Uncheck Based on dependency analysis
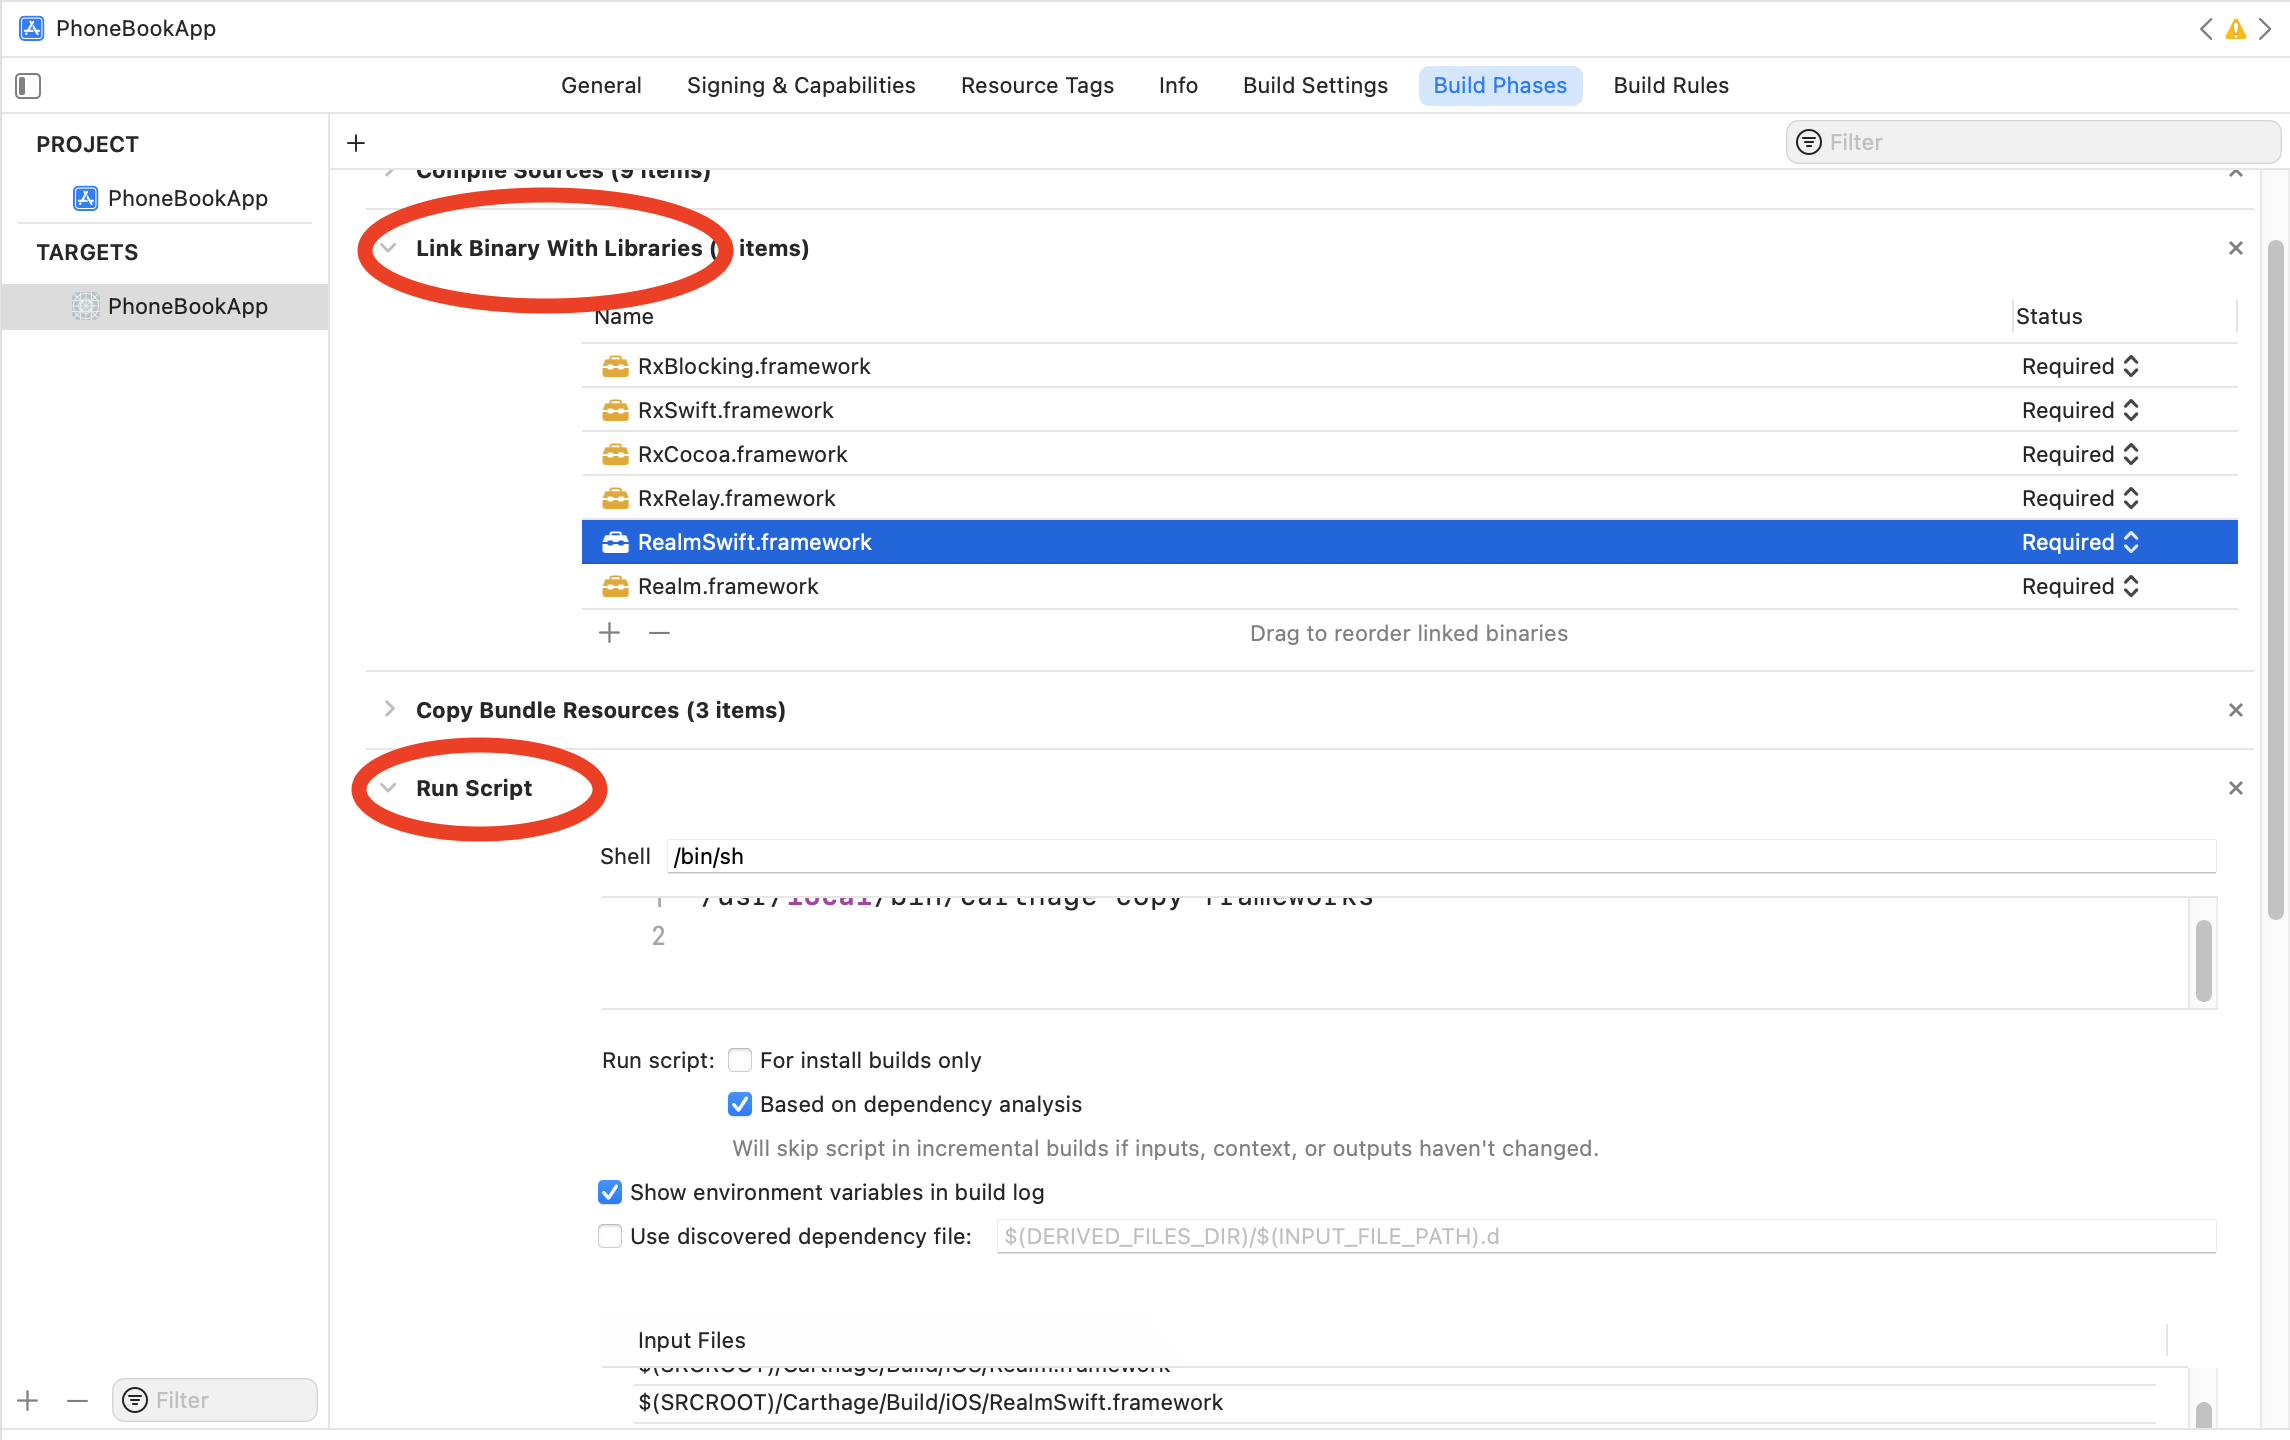This screenshot has width=2290, height=1440. [740, 1104]
